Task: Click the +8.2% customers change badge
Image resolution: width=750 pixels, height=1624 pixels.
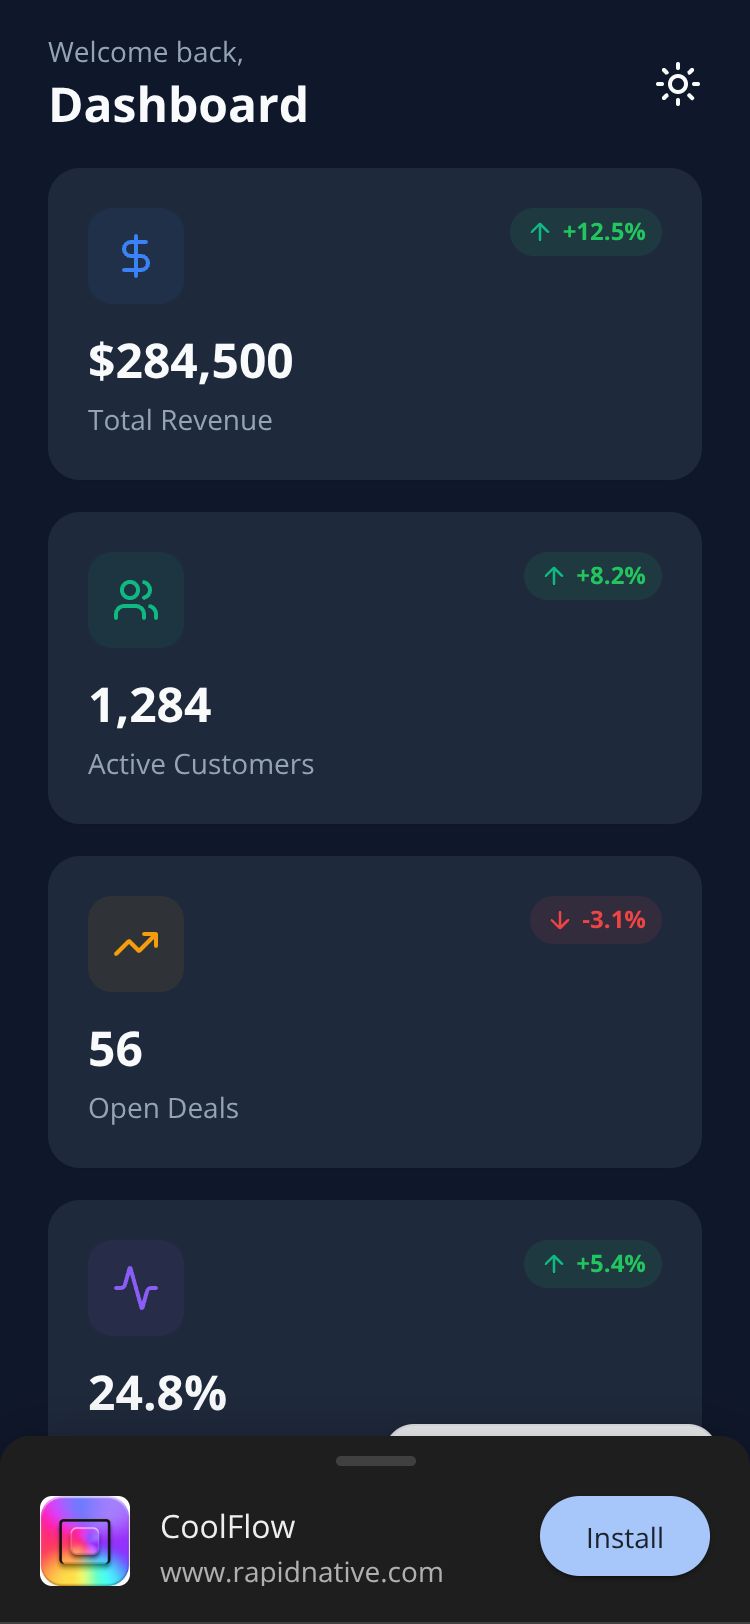Action: [x=593, y=576]
